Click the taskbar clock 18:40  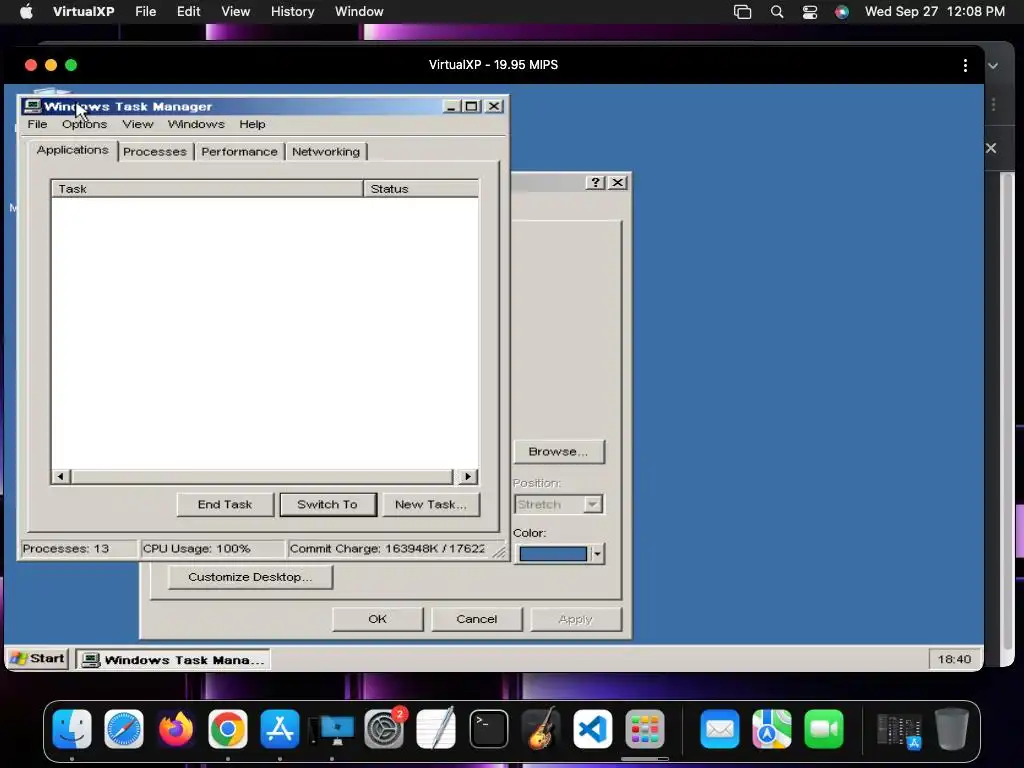[x=954, y=660]
